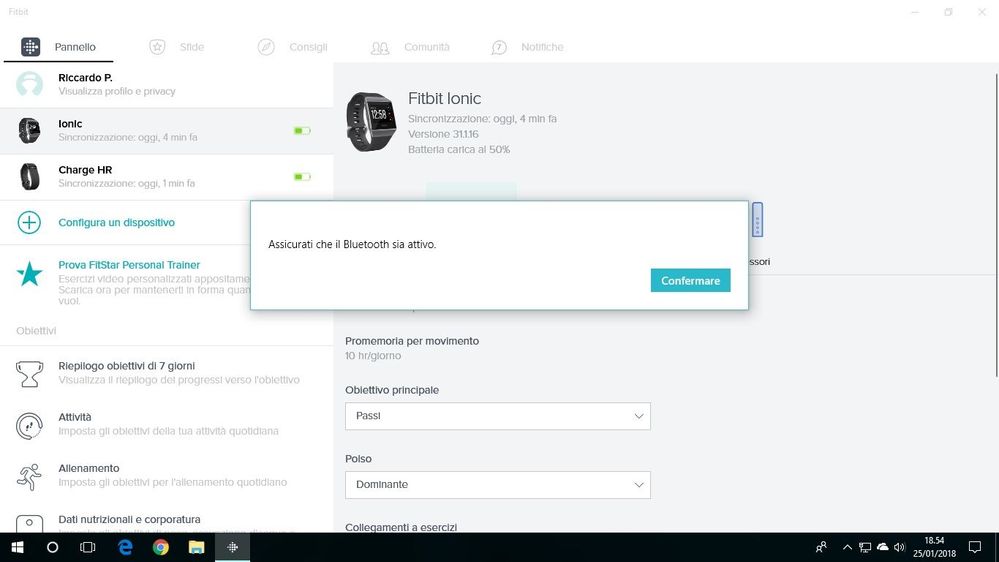
Task: Confirm the Bluetooth dialog with Confermare
Action: point(690,280)
